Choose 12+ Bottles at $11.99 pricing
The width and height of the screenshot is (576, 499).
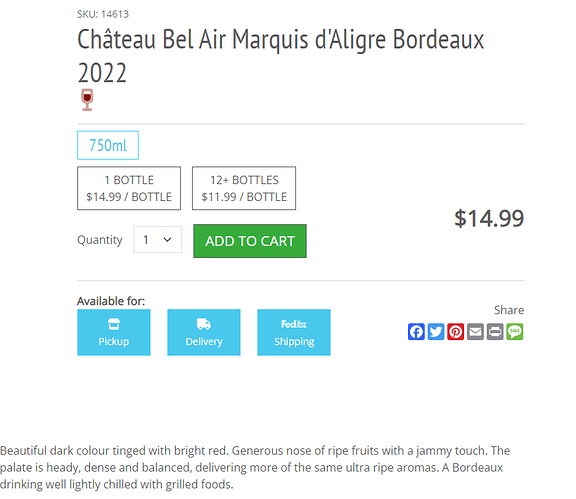244,188
